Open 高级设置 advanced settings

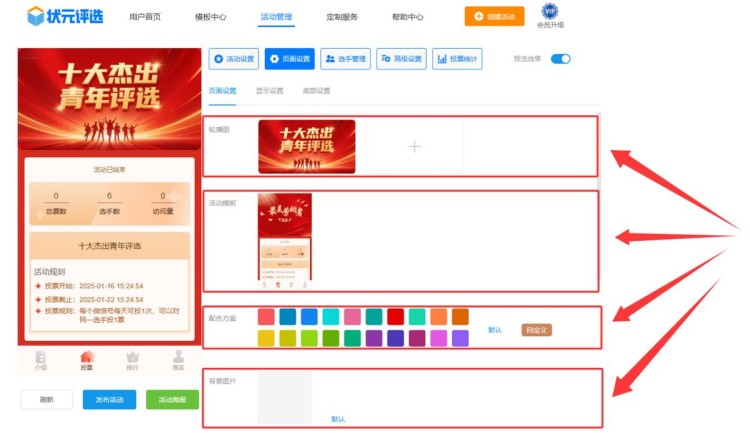pyautogui.click(x=401, y=59)
